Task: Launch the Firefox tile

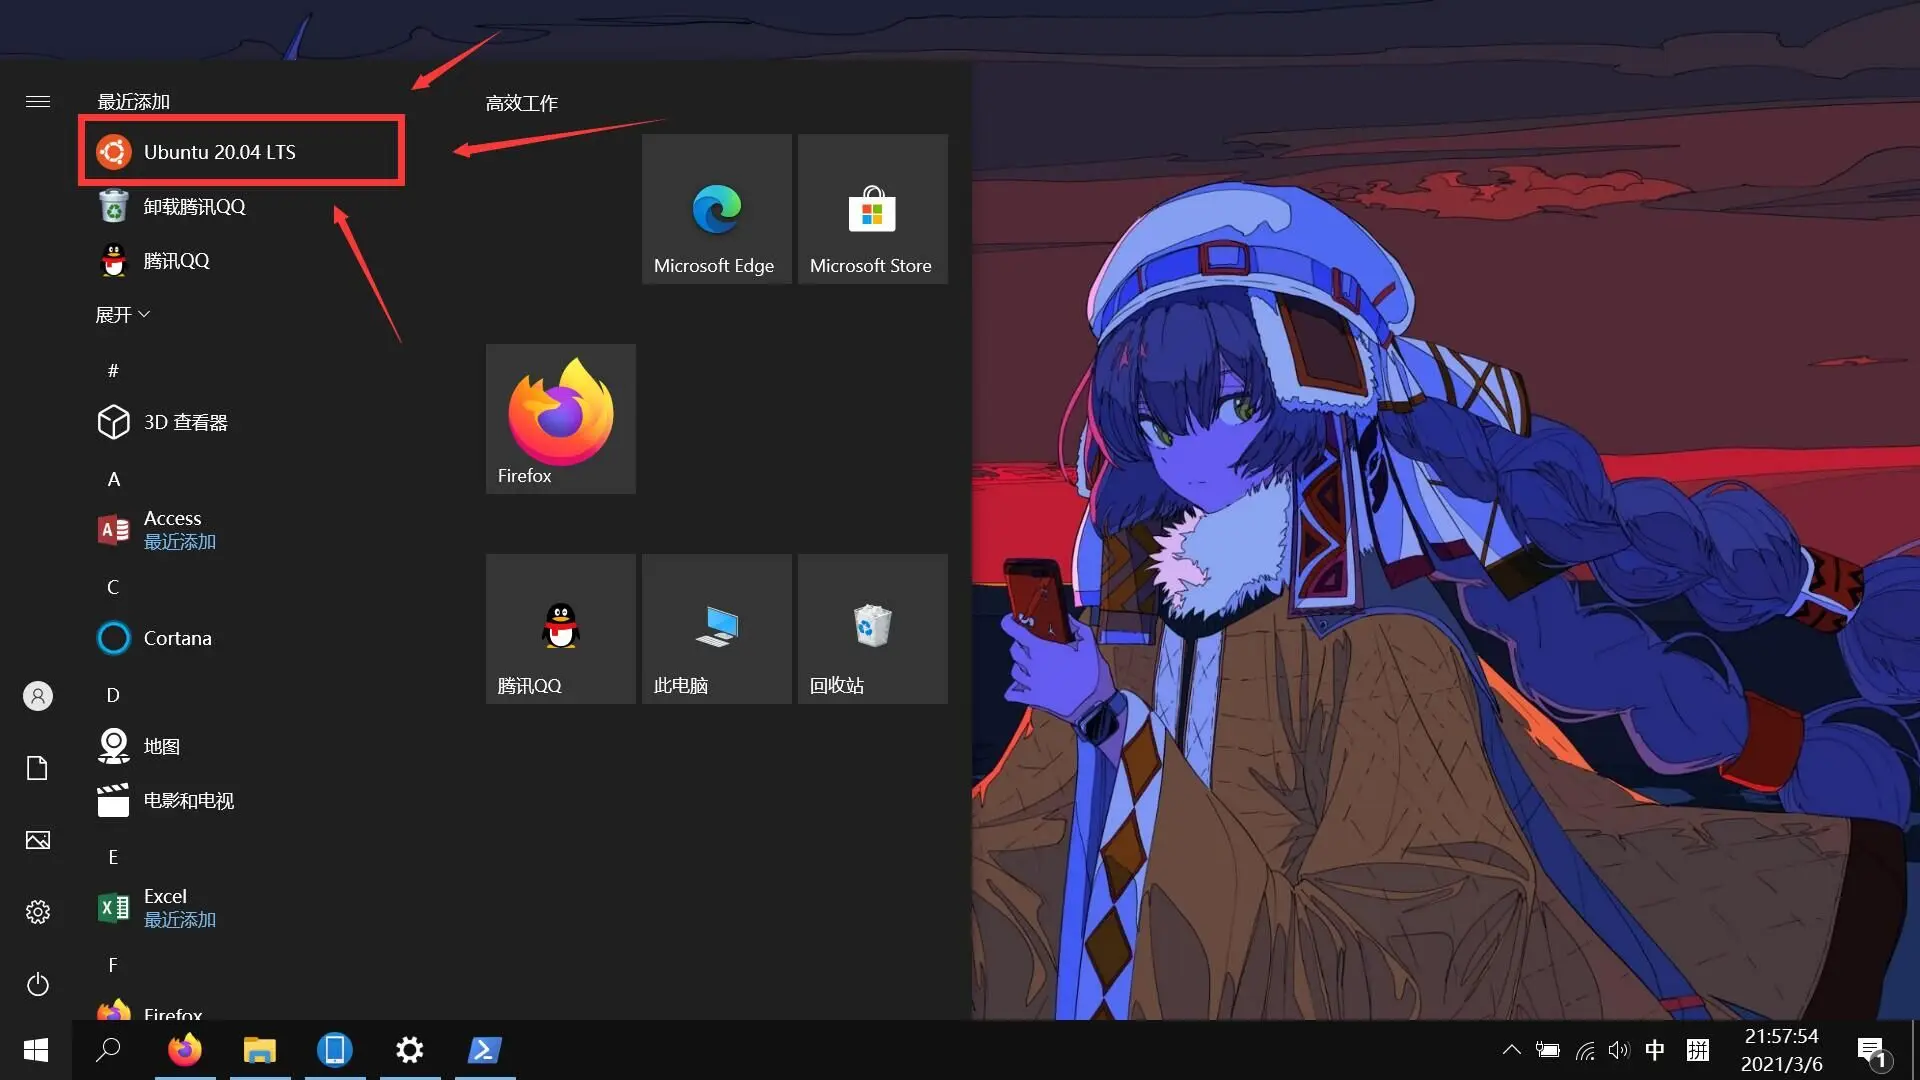Action: click(x=560, y=419)
